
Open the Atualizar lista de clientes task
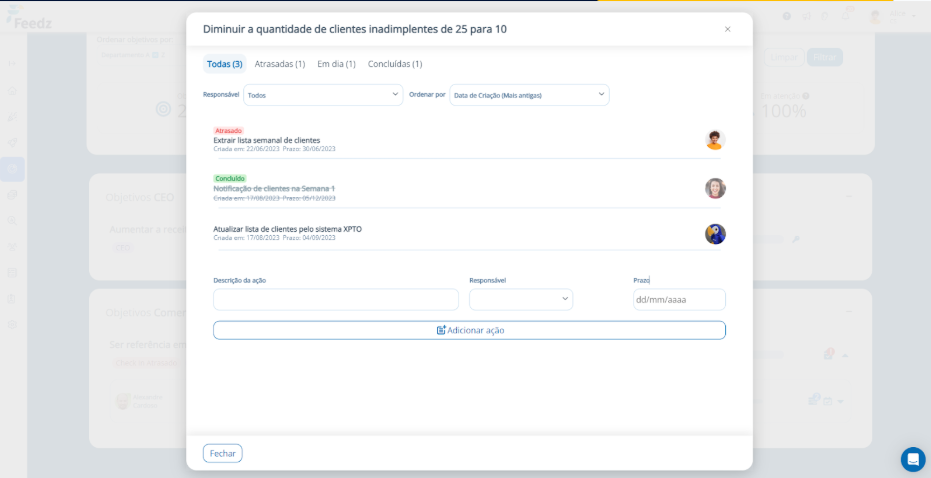pyautogui.click(x=287, y=229)
